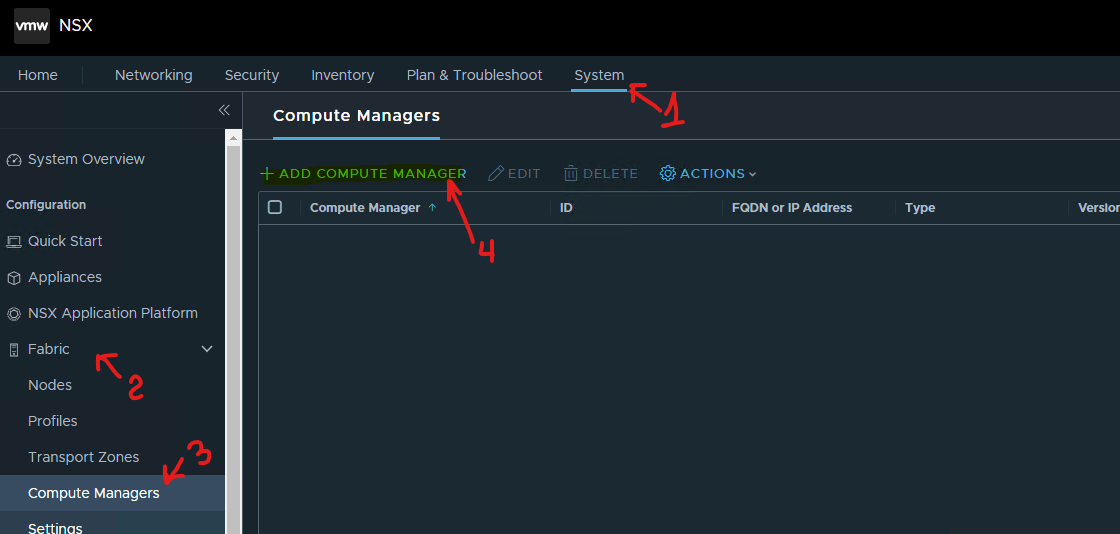1120x534 pixels.
Task: Collapse the Fabric section chevron
Action: pos(207,349)
